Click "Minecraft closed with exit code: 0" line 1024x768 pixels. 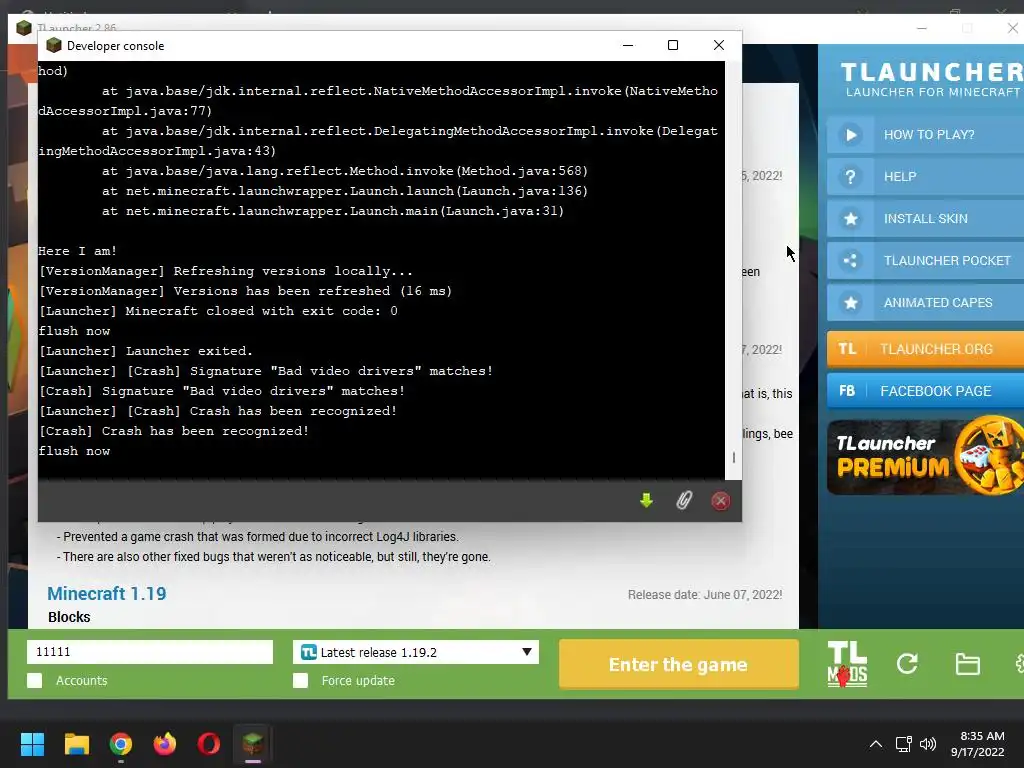[217, 311]
